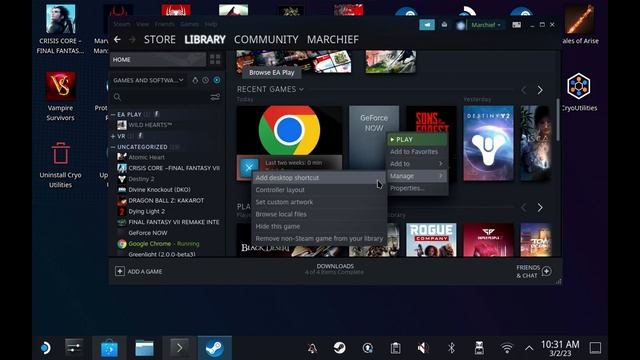Image resolution: width=640 pixels, height=360 pixels.
Task: Open advanced library filter settings icon
Action: 215,97
